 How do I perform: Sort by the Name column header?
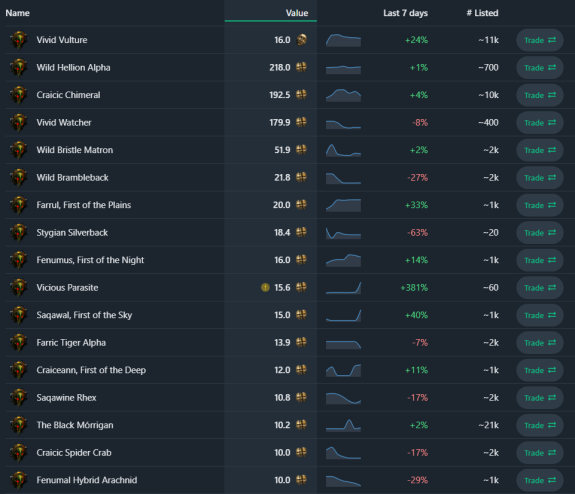(x=18, y=13)
